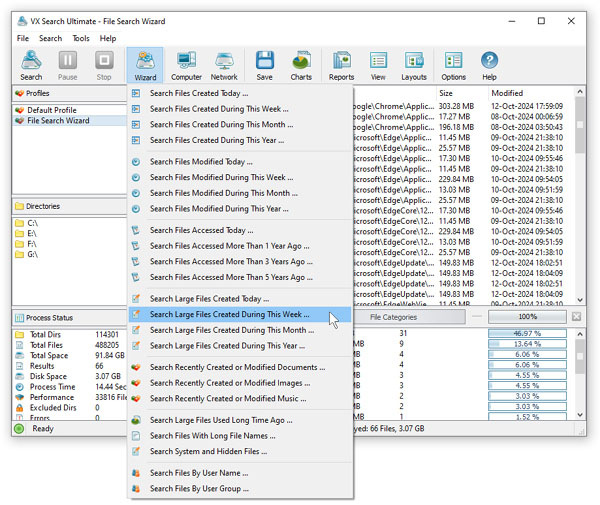The image size is (600, 505).
Task: Choose Search Large Files Used Long Time Ago
Action: [x=240, y=420]
